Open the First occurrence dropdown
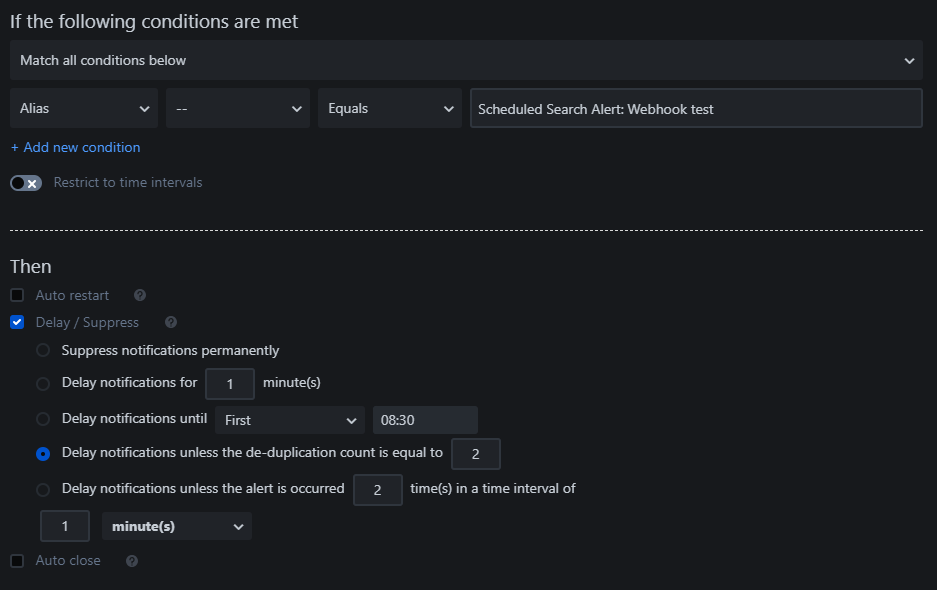Screen dimensions: 937x590 coord(290,421)
